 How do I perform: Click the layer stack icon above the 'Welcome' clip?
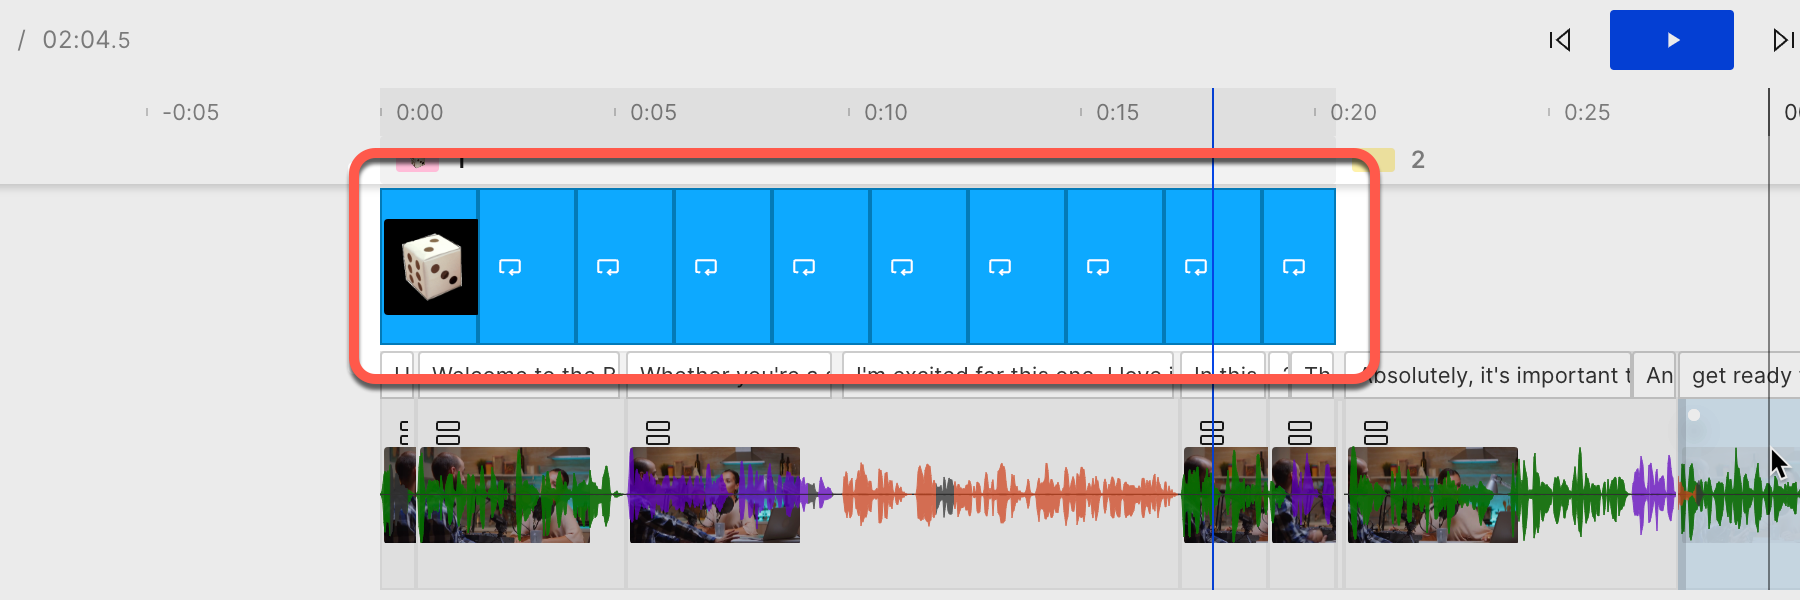click(448, 433)
